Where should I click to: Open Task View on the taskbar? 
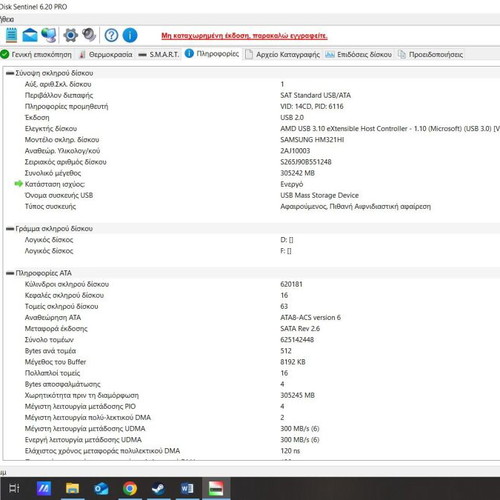pyautogui.click(x=14, y=488)
